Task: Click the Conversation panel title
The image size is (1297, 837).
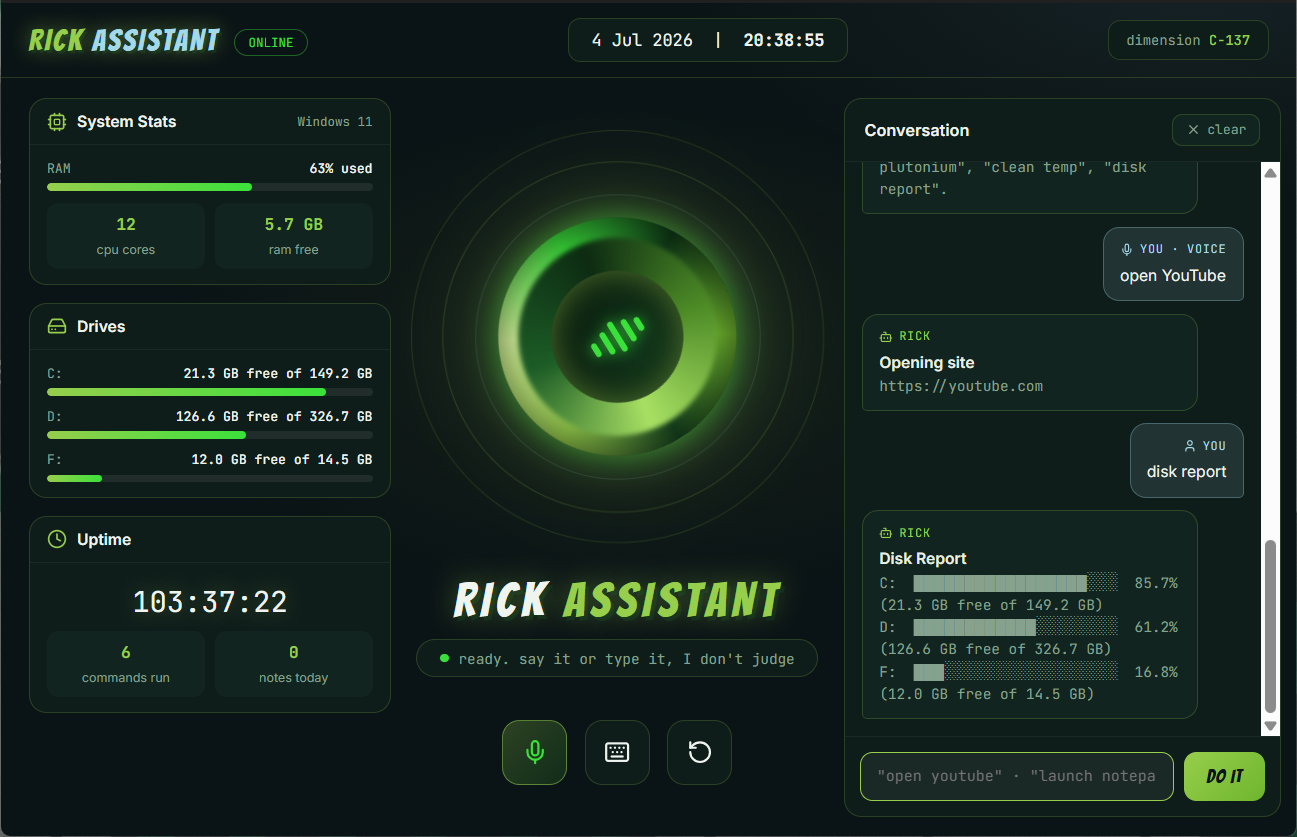Action: tap(917, 130)
